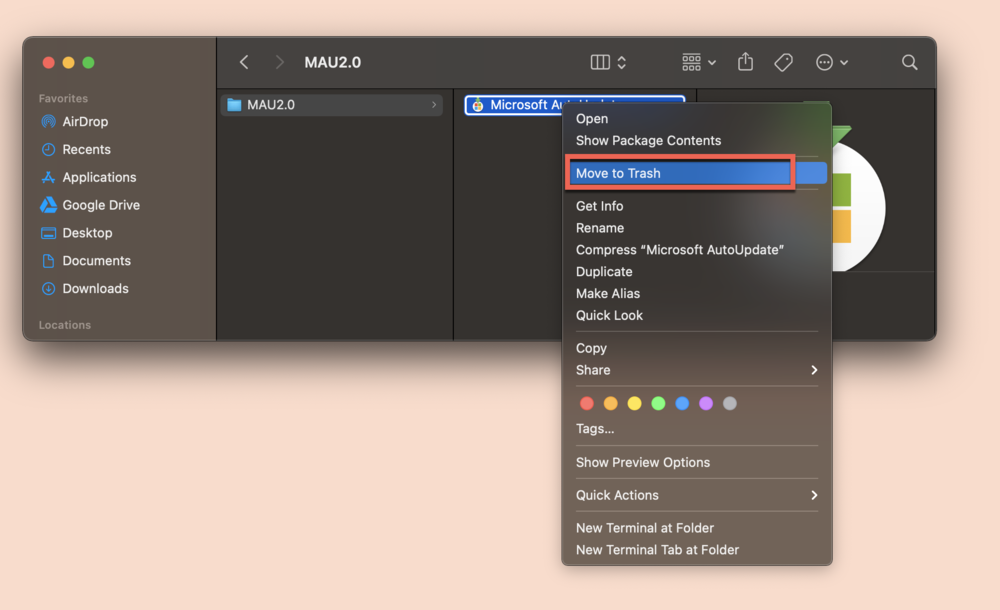This screenshot has height=610, width=1000.
Task: Click the Finder forward arrow
Action: point(279,62)
